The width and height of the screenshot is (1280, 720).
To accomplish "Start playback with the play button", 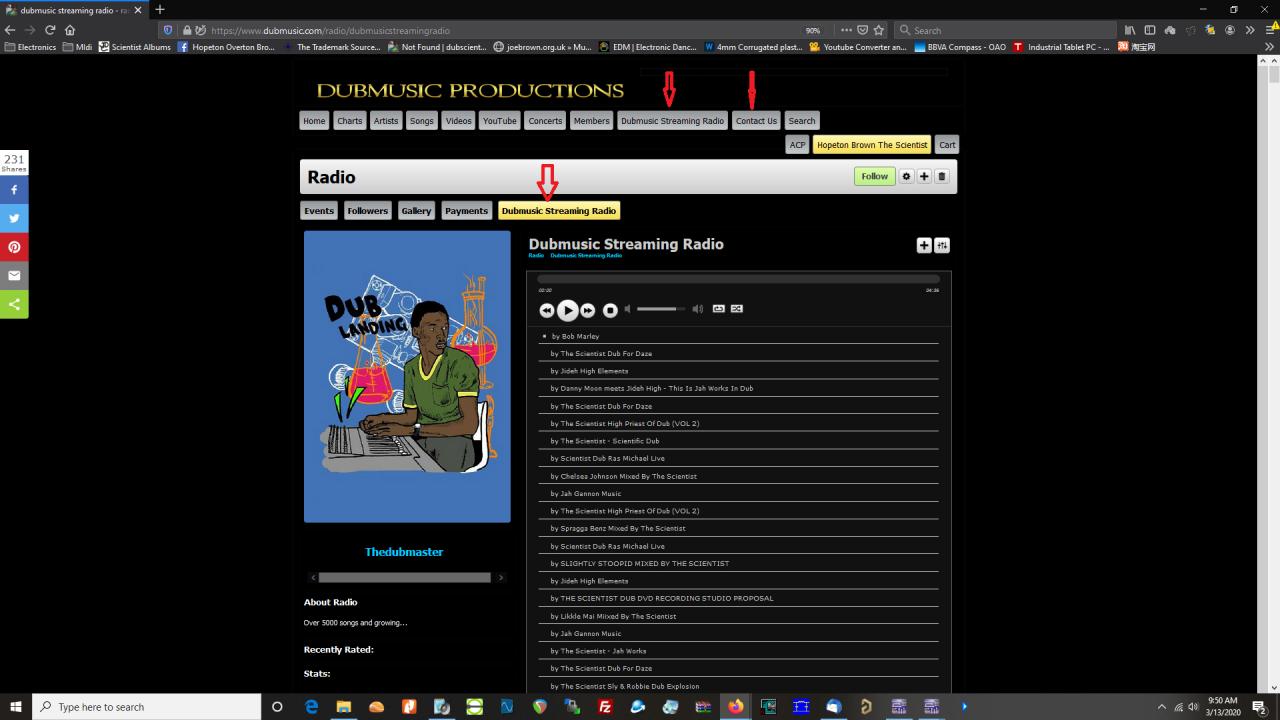I will [x=567, y=310].
